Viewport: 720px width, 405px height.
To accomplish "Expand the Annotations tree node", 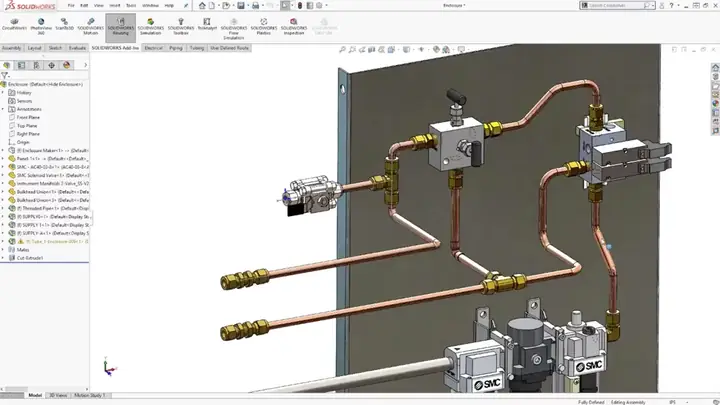I will 3,109.
